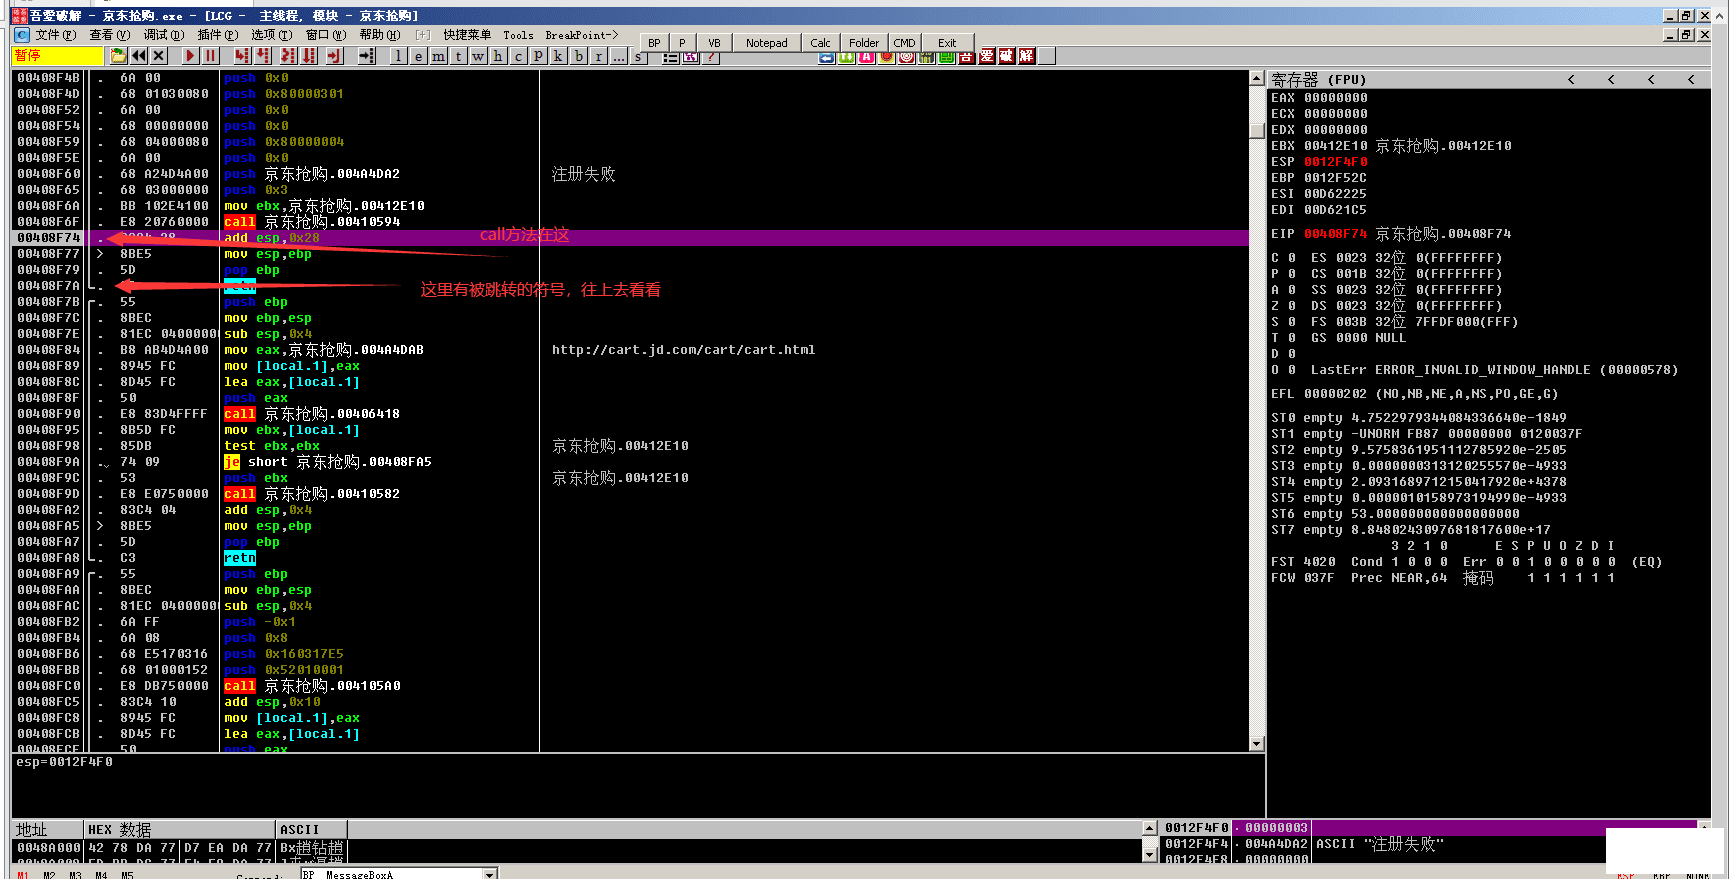Pause execution with the red pause icon

210,56
